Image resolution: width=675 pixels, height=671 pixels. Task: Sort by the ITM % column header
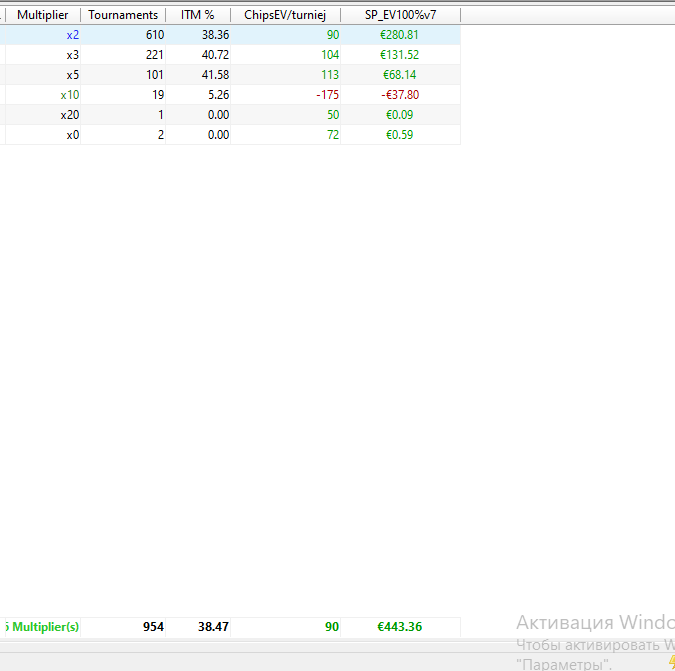(x=198, y=15)
